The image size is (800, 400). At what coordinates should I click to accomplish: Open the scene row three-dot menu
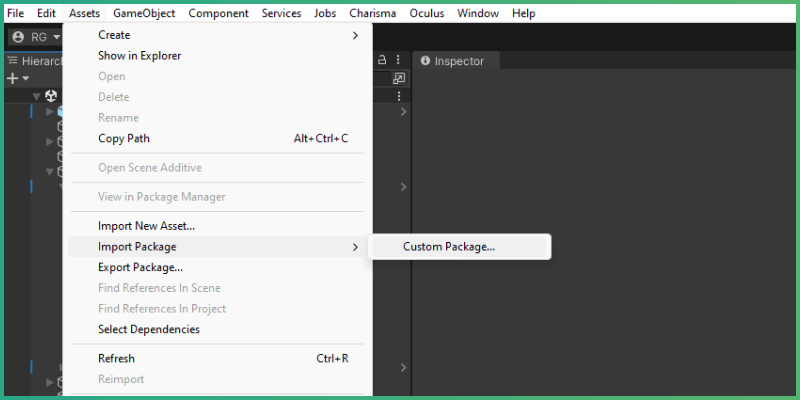[x=398, y=96]
